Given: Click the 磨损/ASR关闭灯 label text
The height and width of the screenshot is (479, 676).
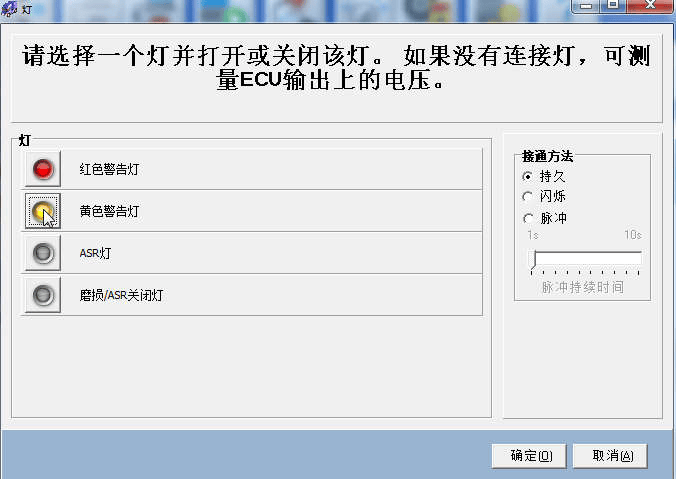Looking at the screenshot, I should click(x=121, y=295).
